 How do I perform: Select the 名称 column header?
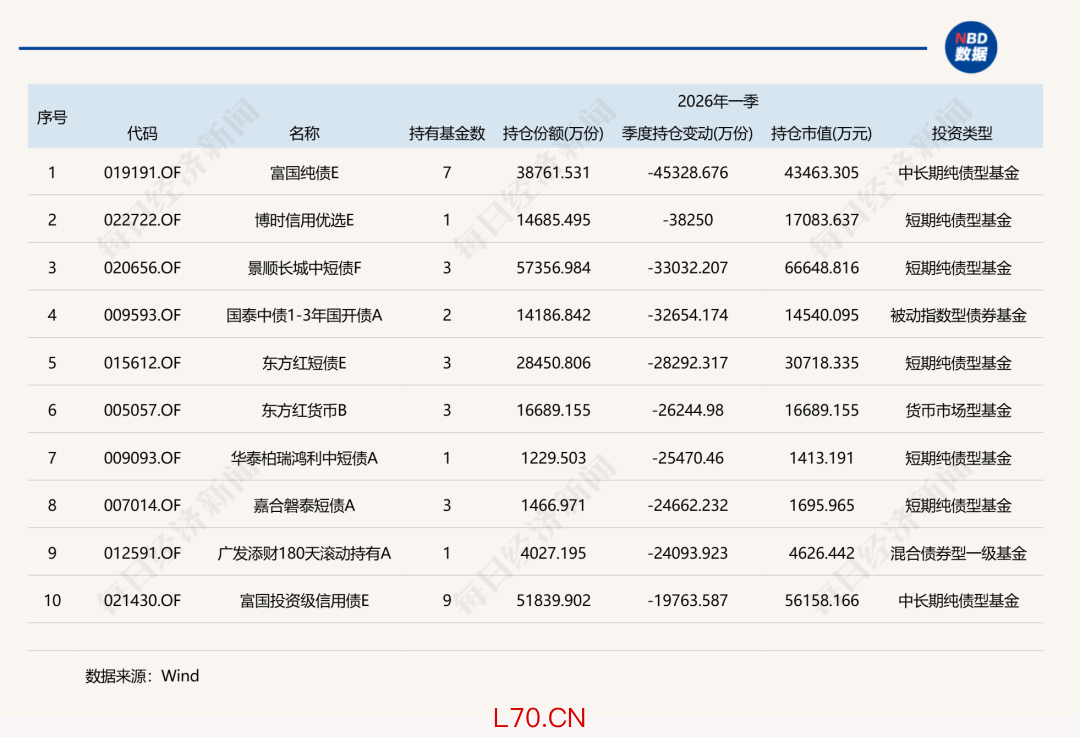(x=304, y=133)
